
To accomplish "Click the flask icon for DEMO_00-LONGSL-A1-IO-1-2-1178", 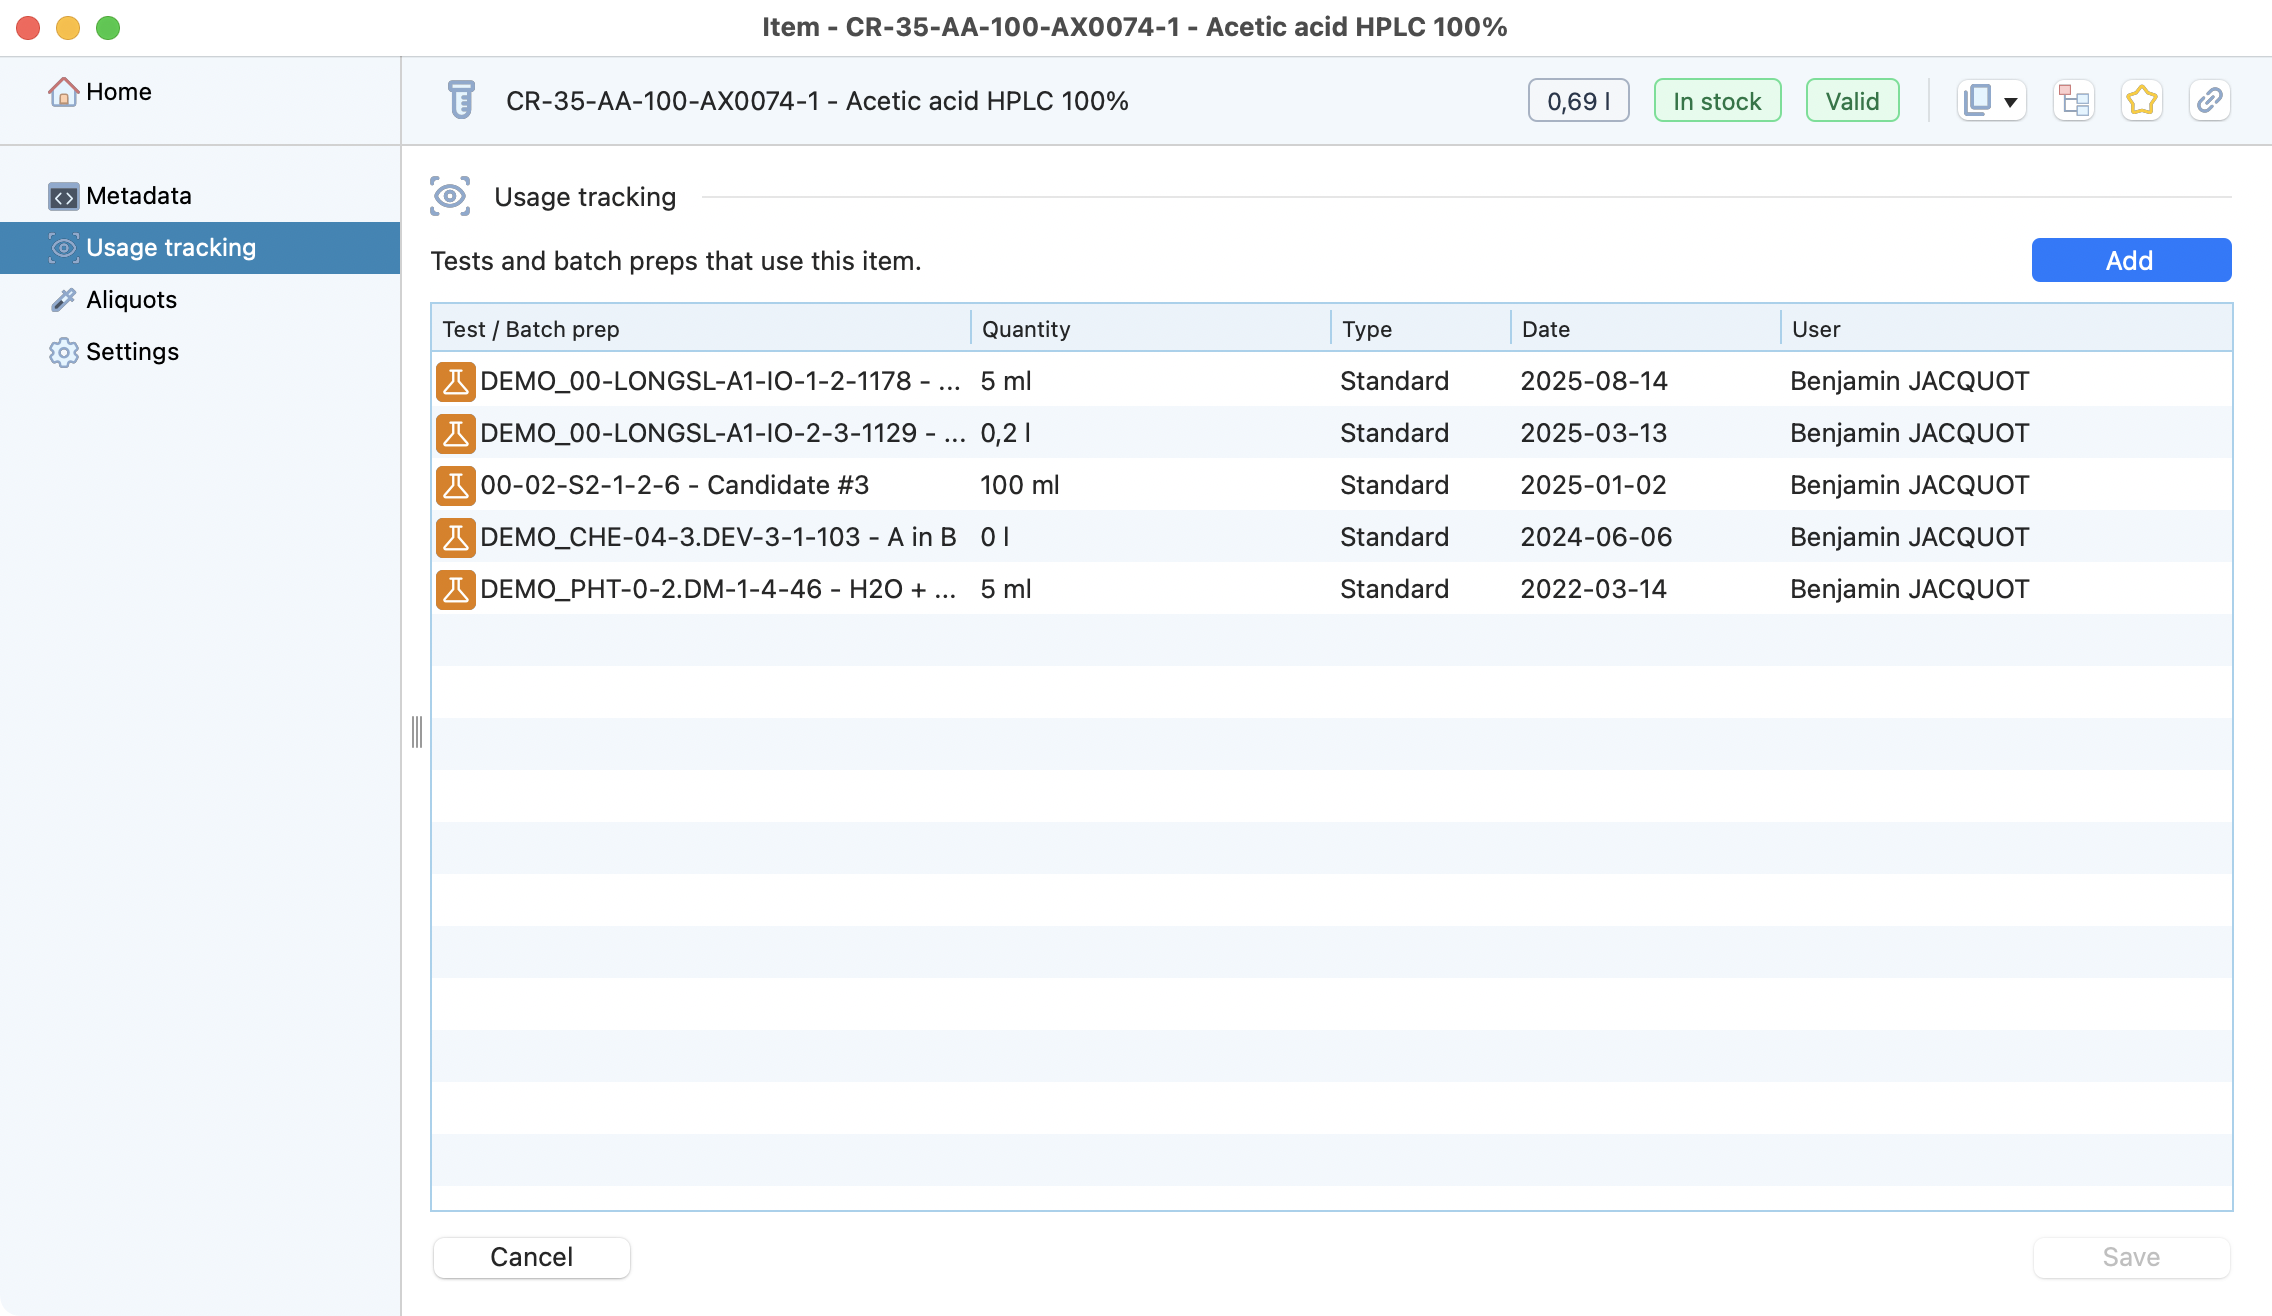I will (455, 381).
